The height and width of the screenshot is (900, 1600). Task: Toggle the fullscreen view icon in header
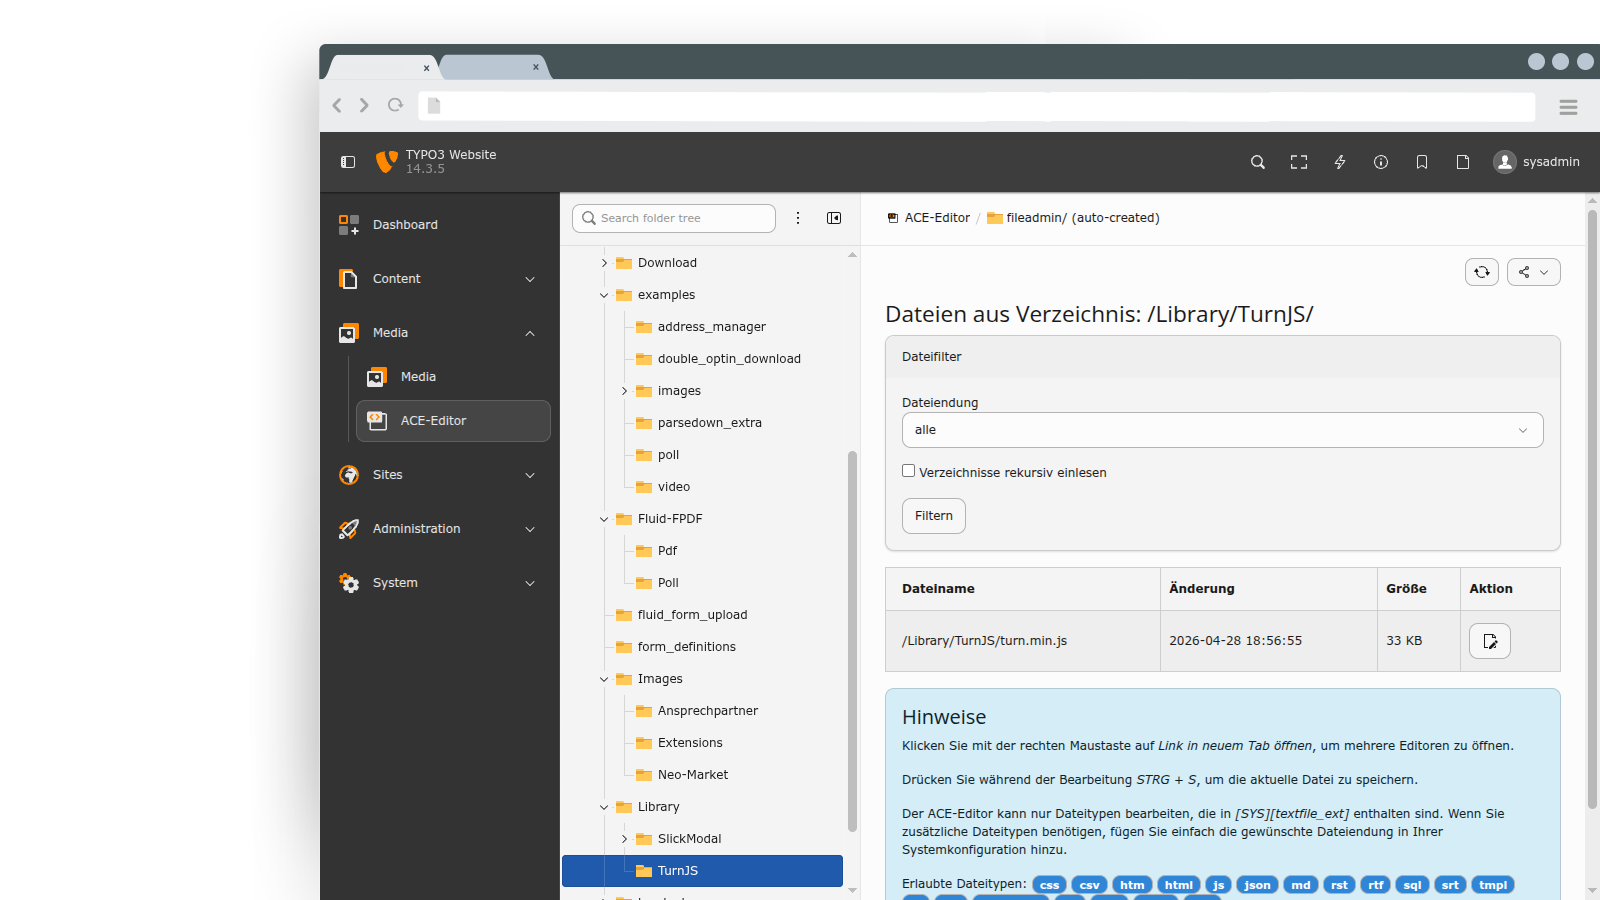coord(1299,162)
